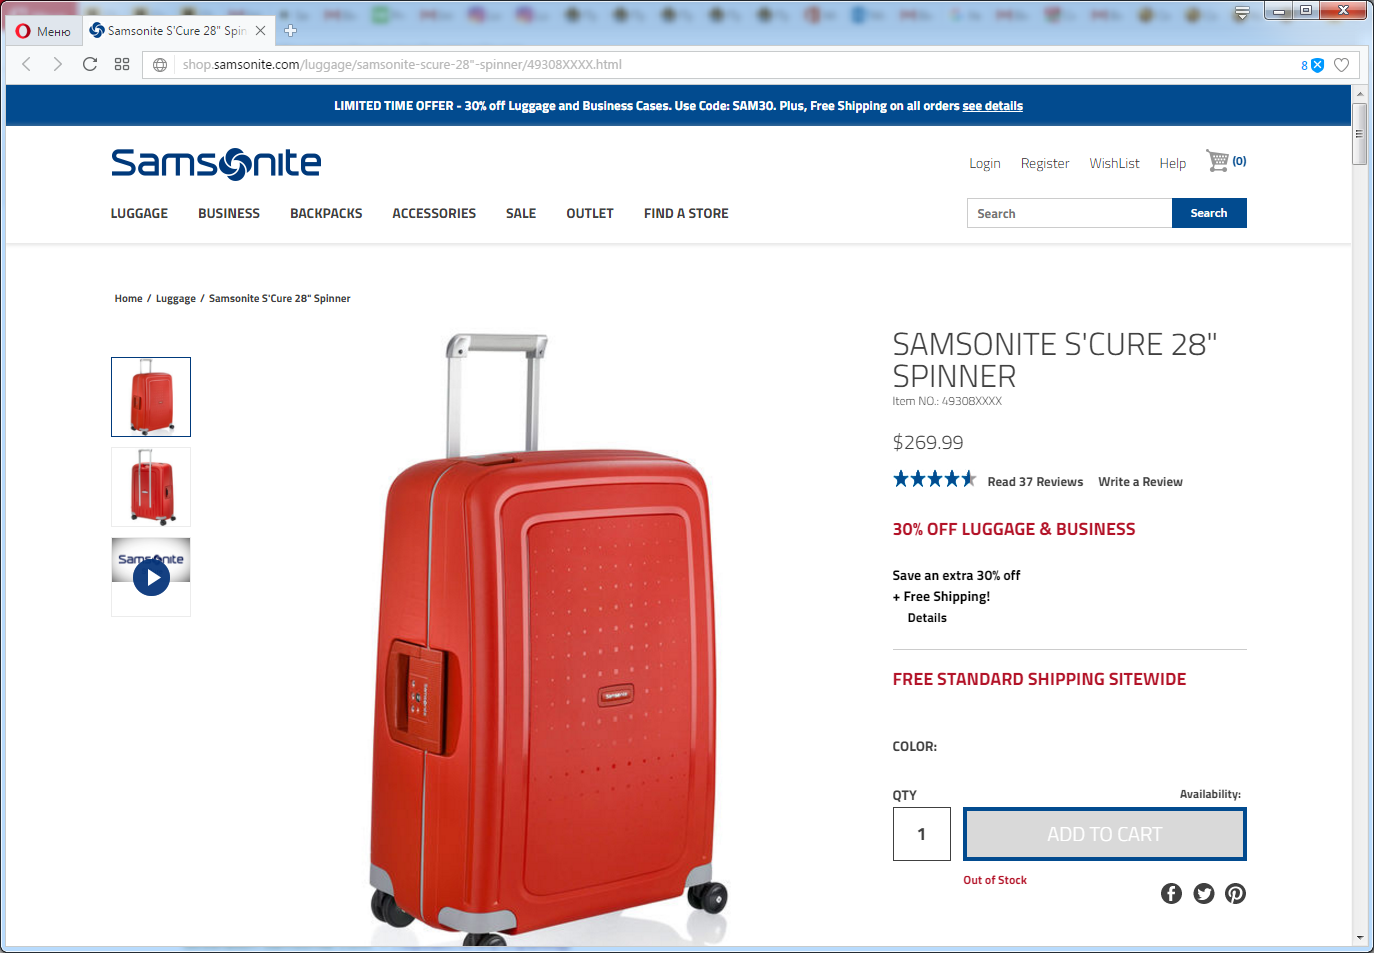
Task: Open the Read 37 Reviews link
Action: coord(1035,482)
